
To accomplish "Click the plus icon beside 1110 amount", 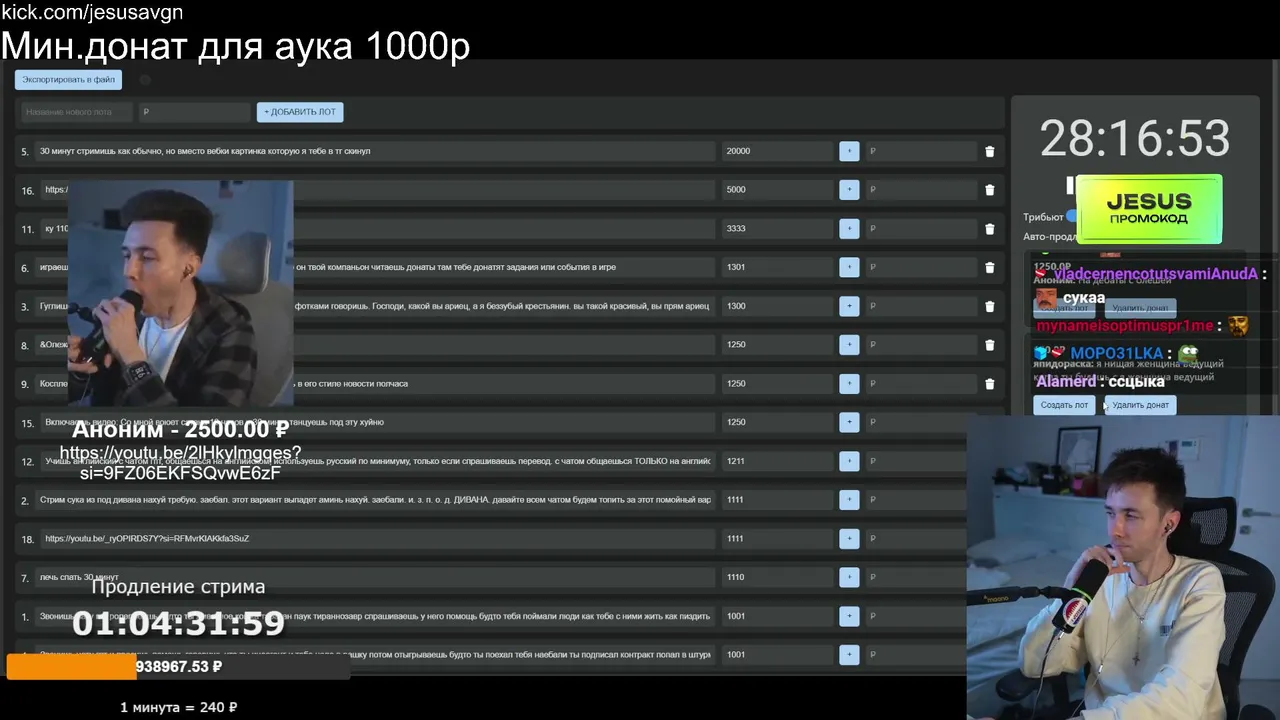I will click(849, 577).
